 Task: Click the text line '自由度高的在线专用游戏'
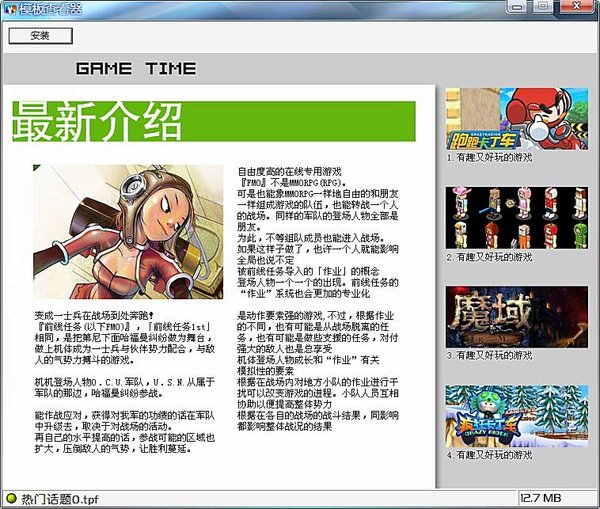click(x=289, y=171)
